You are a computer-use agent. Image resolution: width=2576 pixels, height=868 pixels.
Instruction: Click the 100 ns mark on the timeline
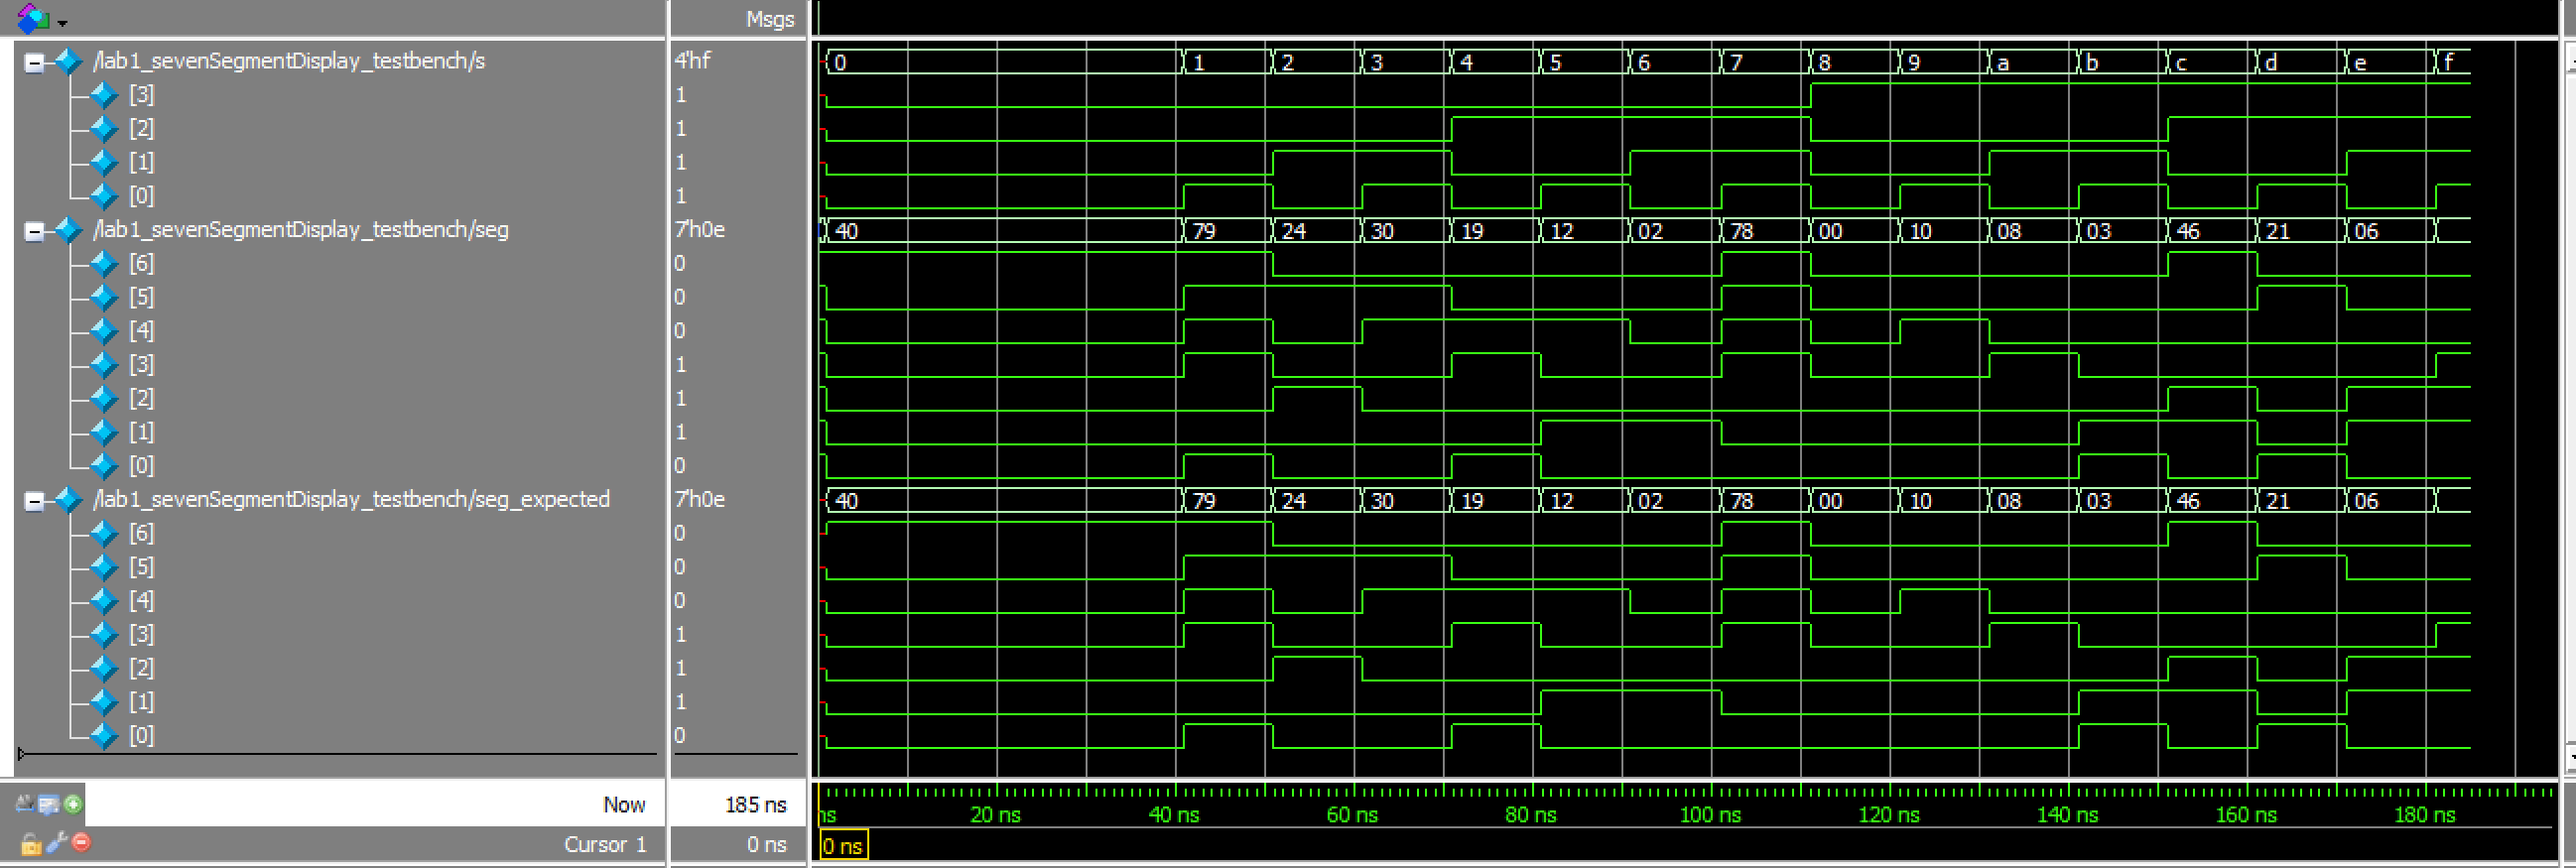tap(1711, 814)
